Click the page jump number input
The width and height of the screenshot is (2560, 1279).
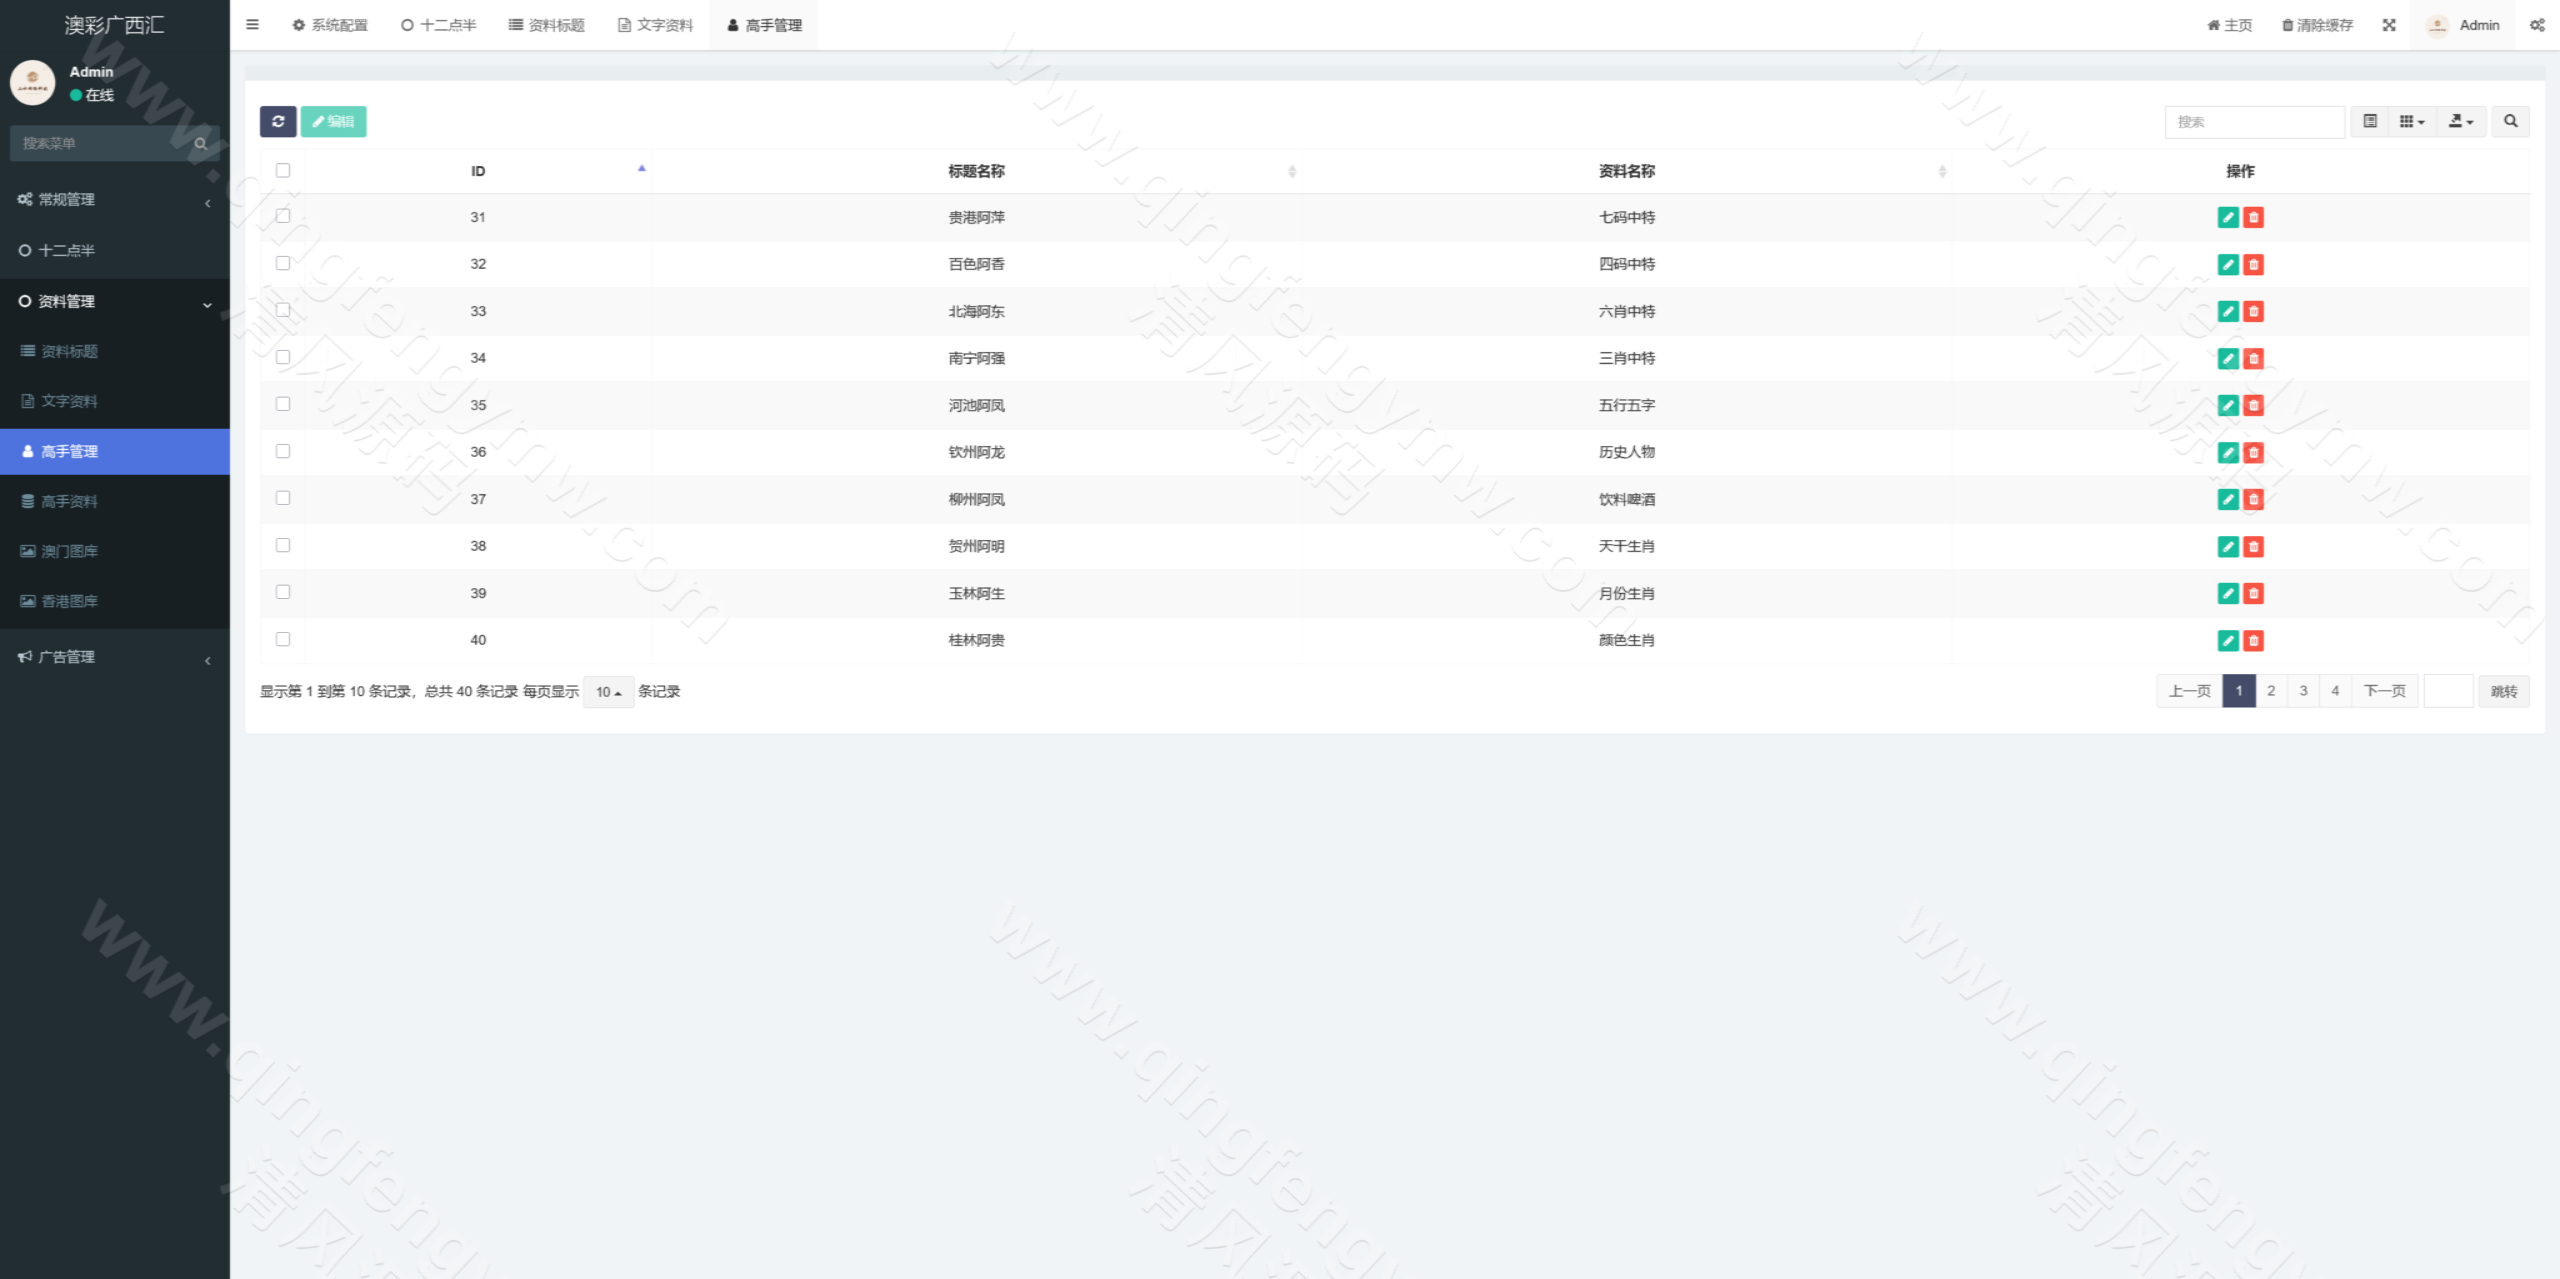[2448, 691]
